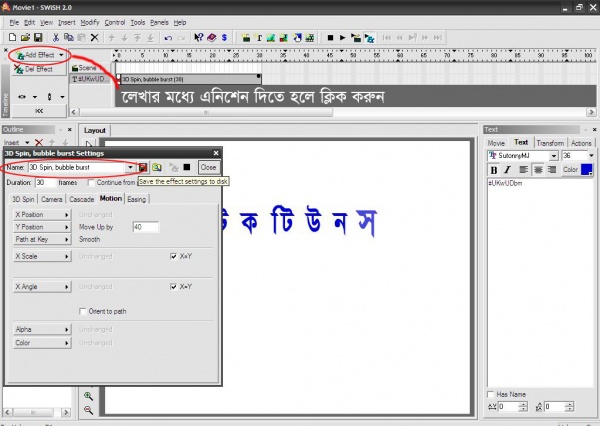600x426 pixels.
Task: Set text alignment to right
Action: [552, 170]
